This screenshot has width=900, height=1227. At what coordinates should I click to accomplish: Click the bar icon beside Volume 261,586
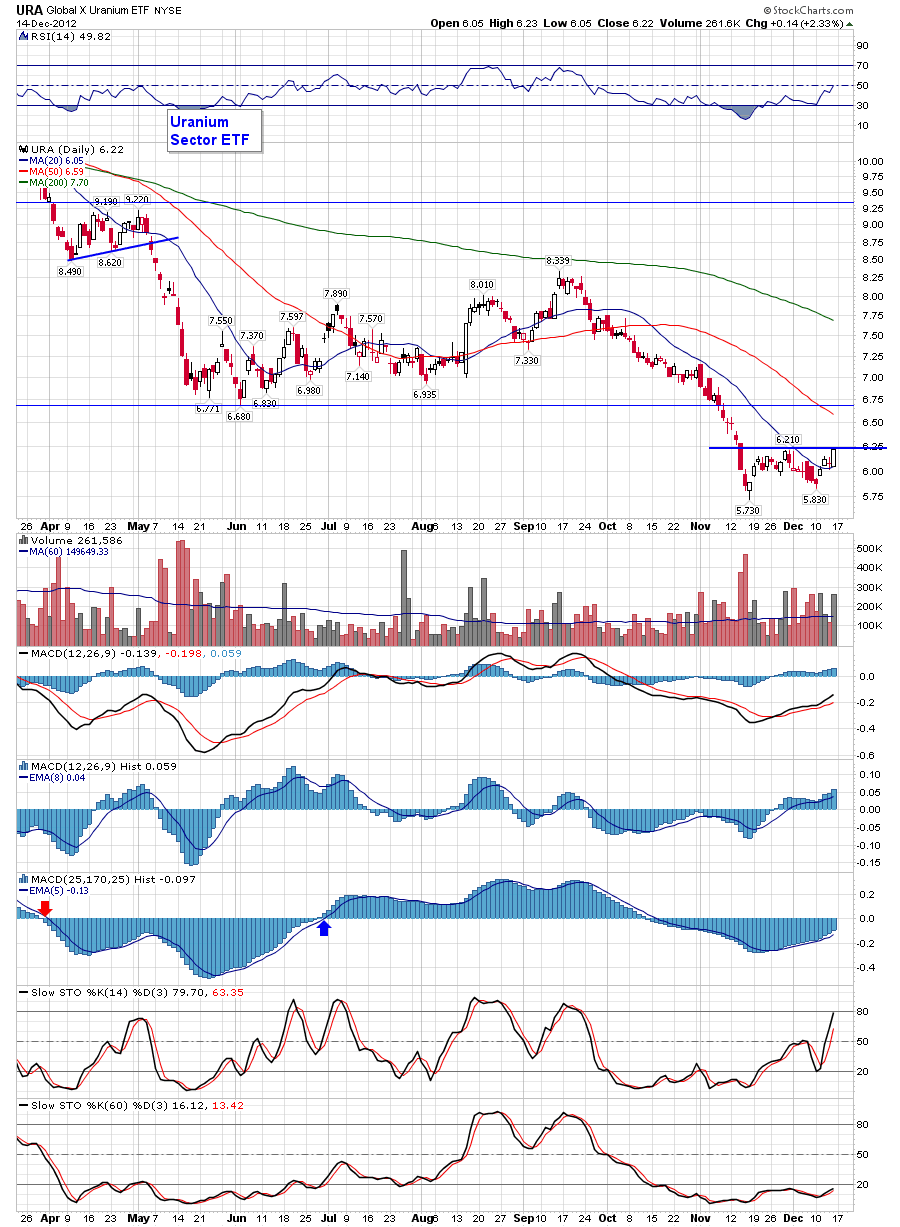tap(22, 540)
